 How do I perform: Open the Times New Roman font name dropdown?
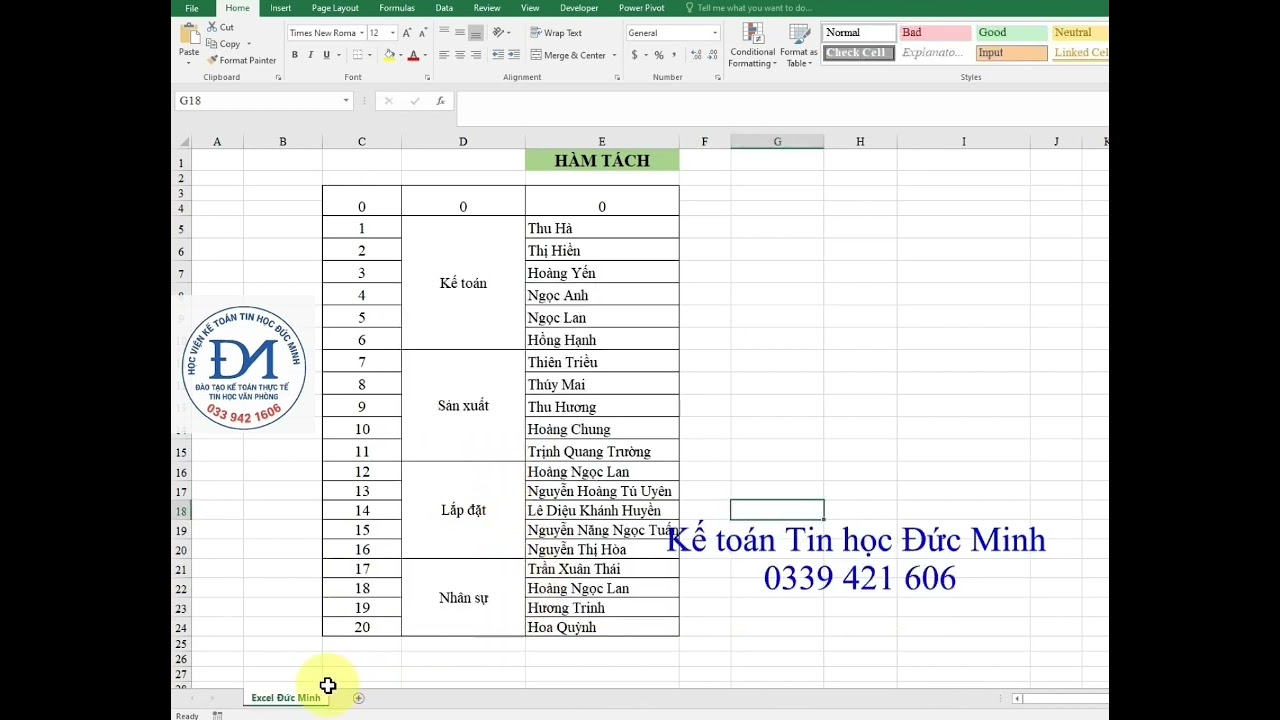click(x=361, y=33)
